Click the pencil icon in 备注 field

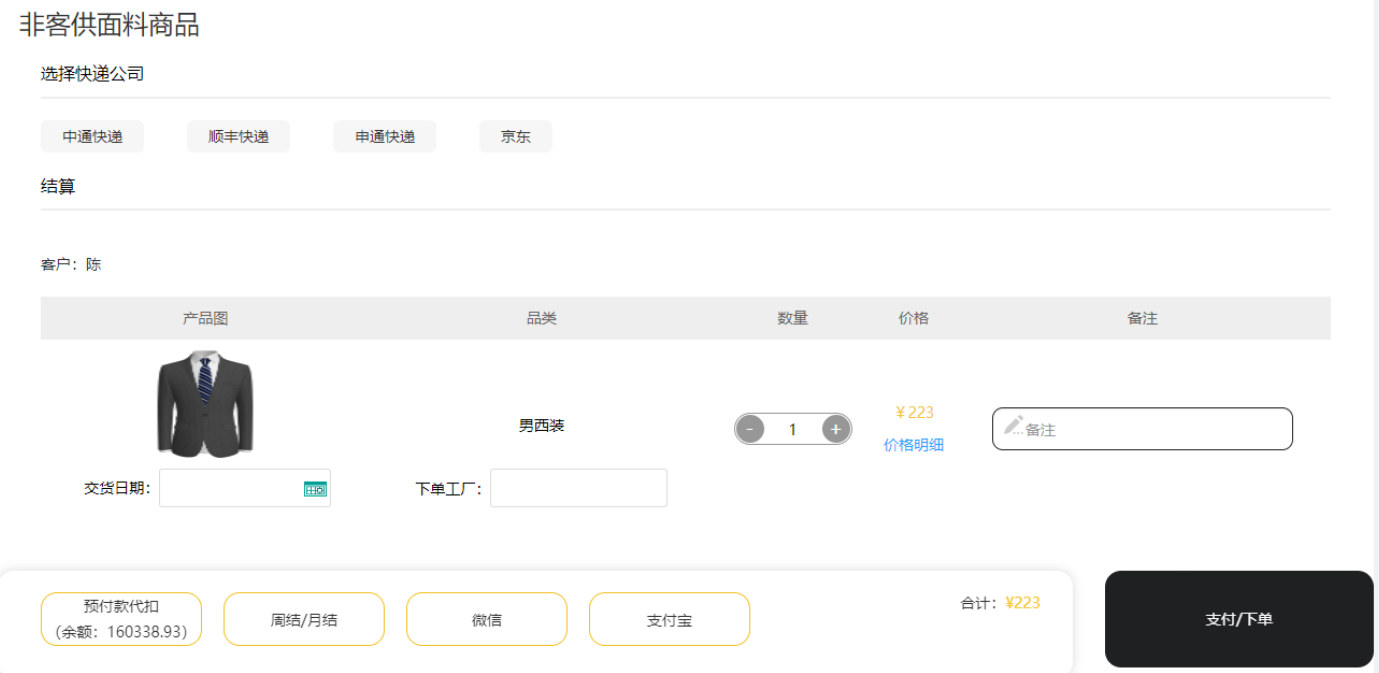point(1013,426)
